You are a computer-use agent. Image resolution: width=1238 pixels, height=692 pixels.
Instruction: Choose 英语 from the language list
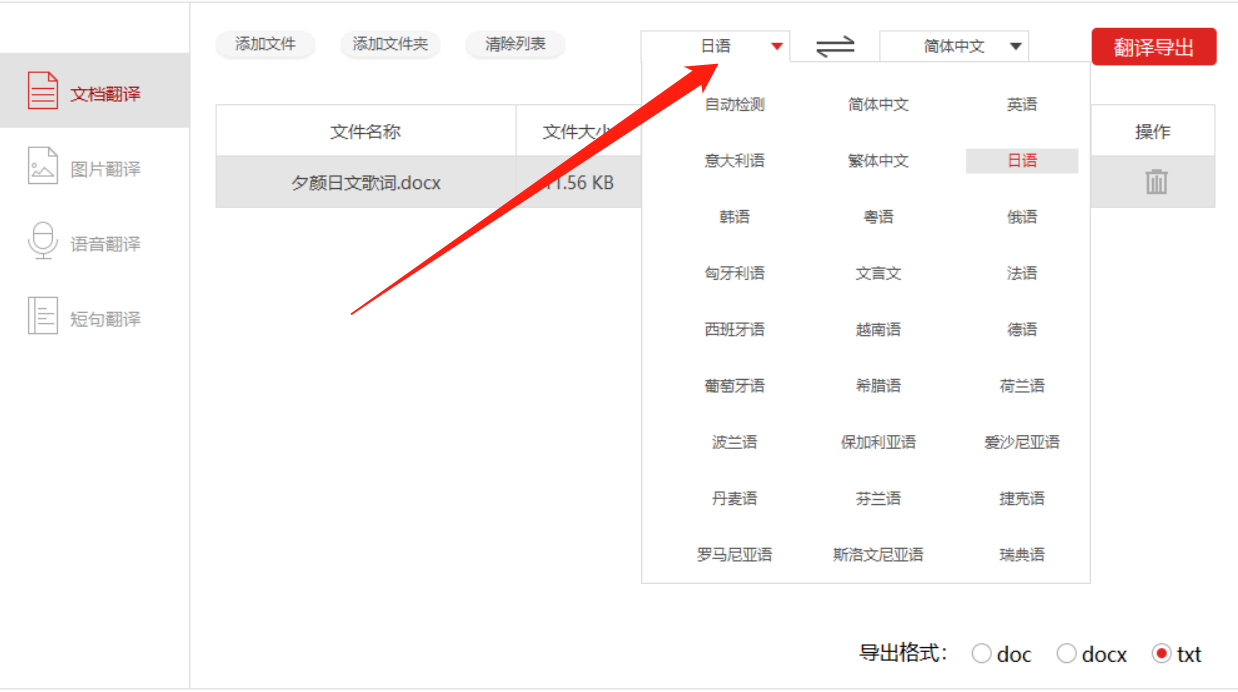1022,104
